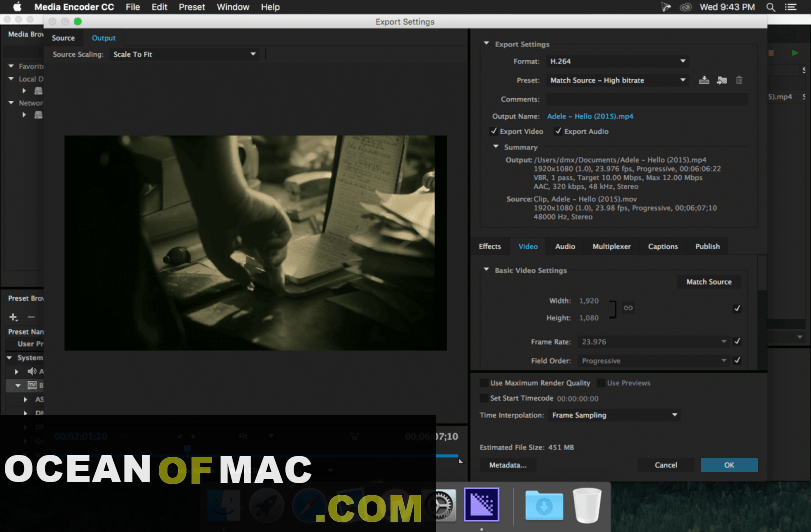Open the Format dropdown showing H.264
811x532 pixels.
coord(617,61)
